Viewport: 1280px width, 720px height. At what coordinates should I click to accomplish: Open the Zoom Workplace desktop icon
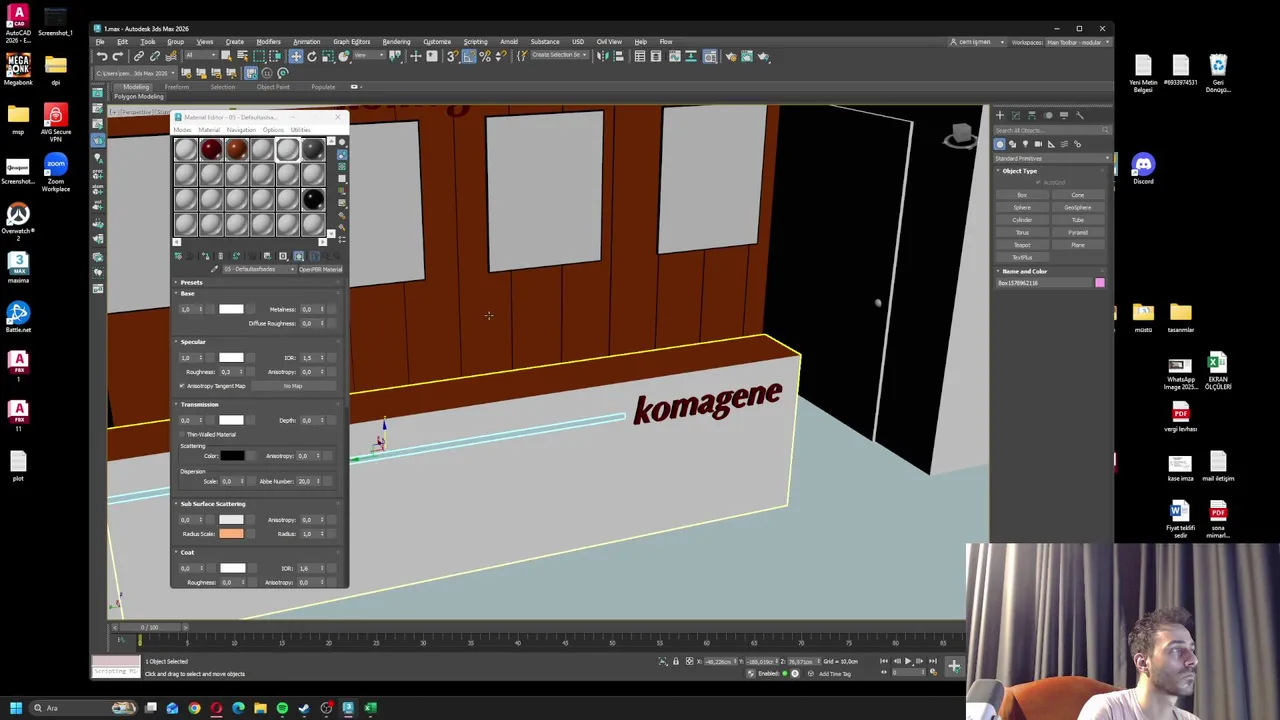pyautogui.click(x=56, y=171)
